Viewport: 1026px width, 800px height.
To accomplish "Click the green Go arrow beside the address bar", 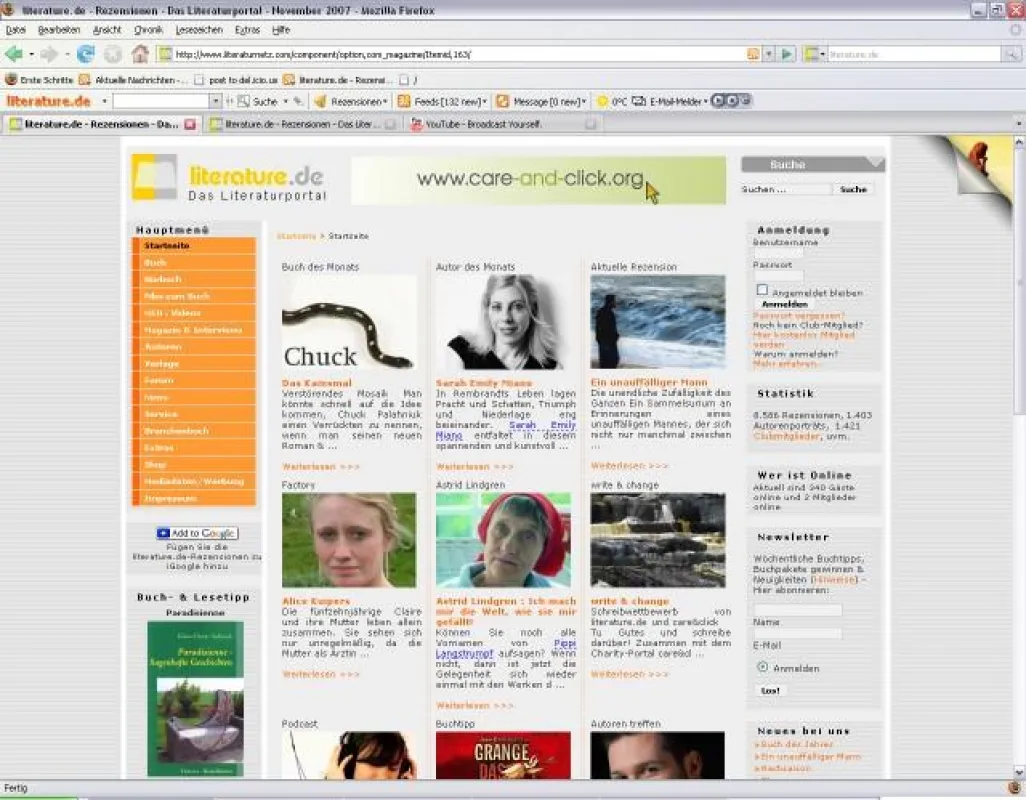I will [x=787, y=54].
